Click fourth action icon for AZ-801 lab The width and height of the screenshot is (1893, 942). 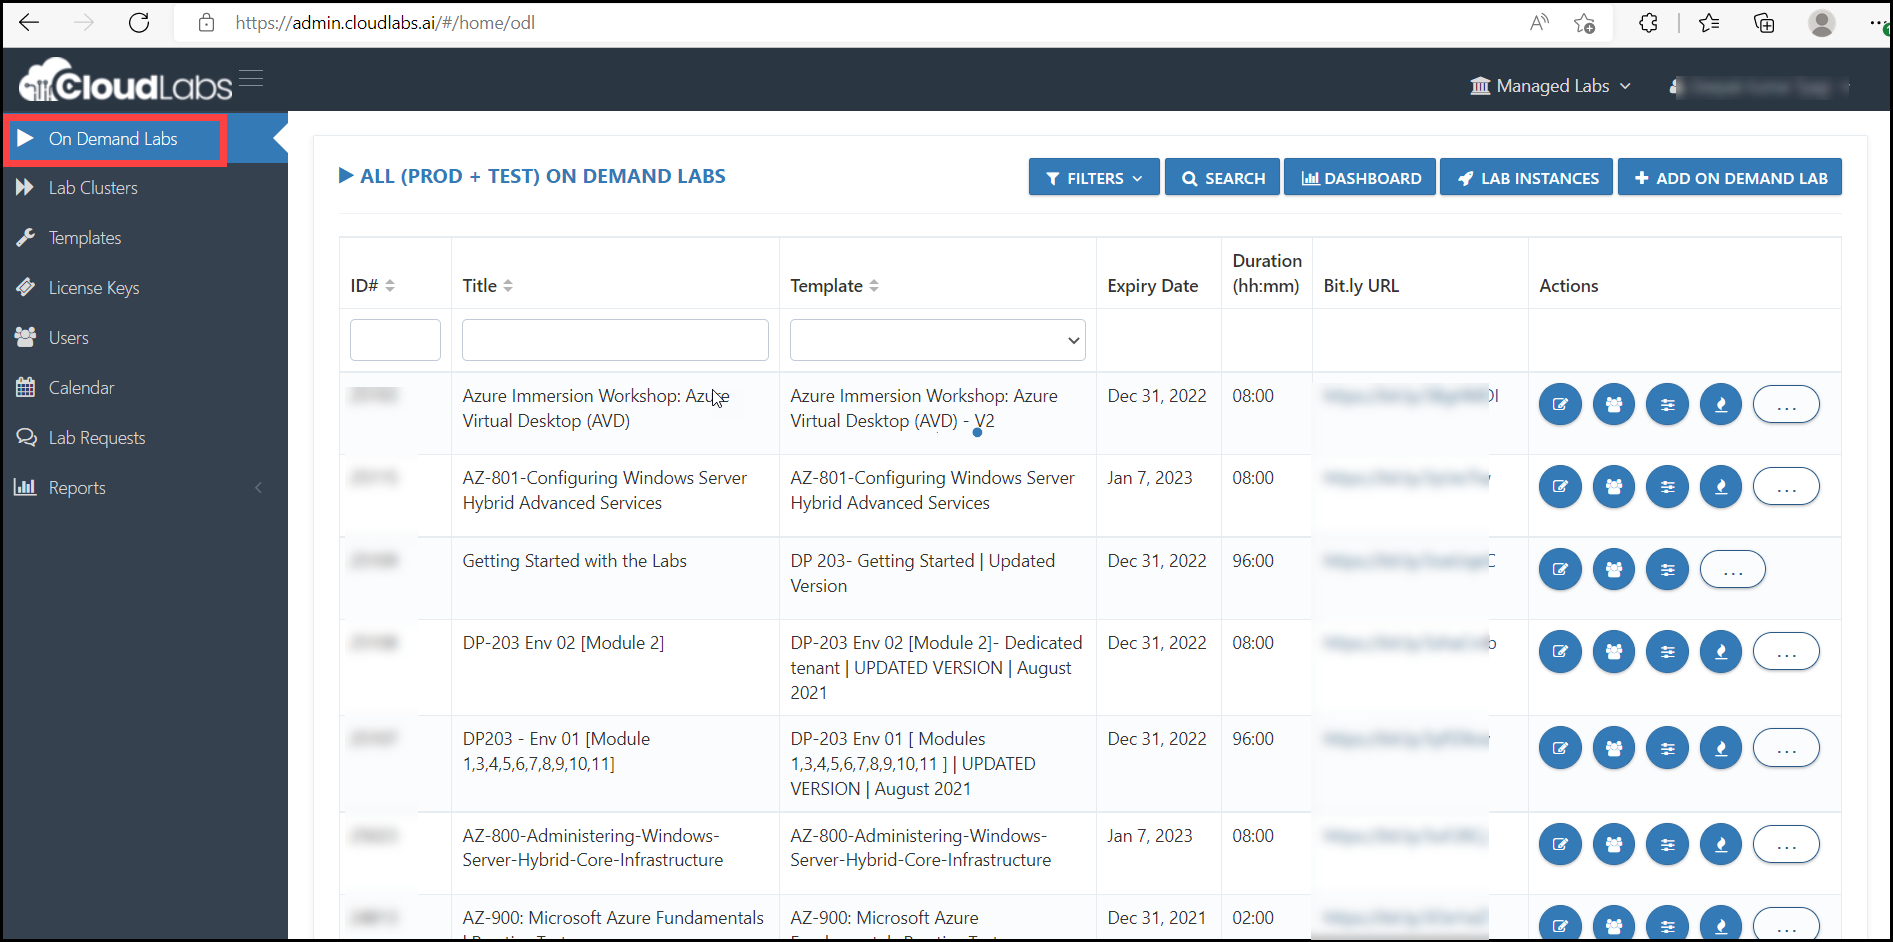pyautogui.click(x=1721, y=487)
